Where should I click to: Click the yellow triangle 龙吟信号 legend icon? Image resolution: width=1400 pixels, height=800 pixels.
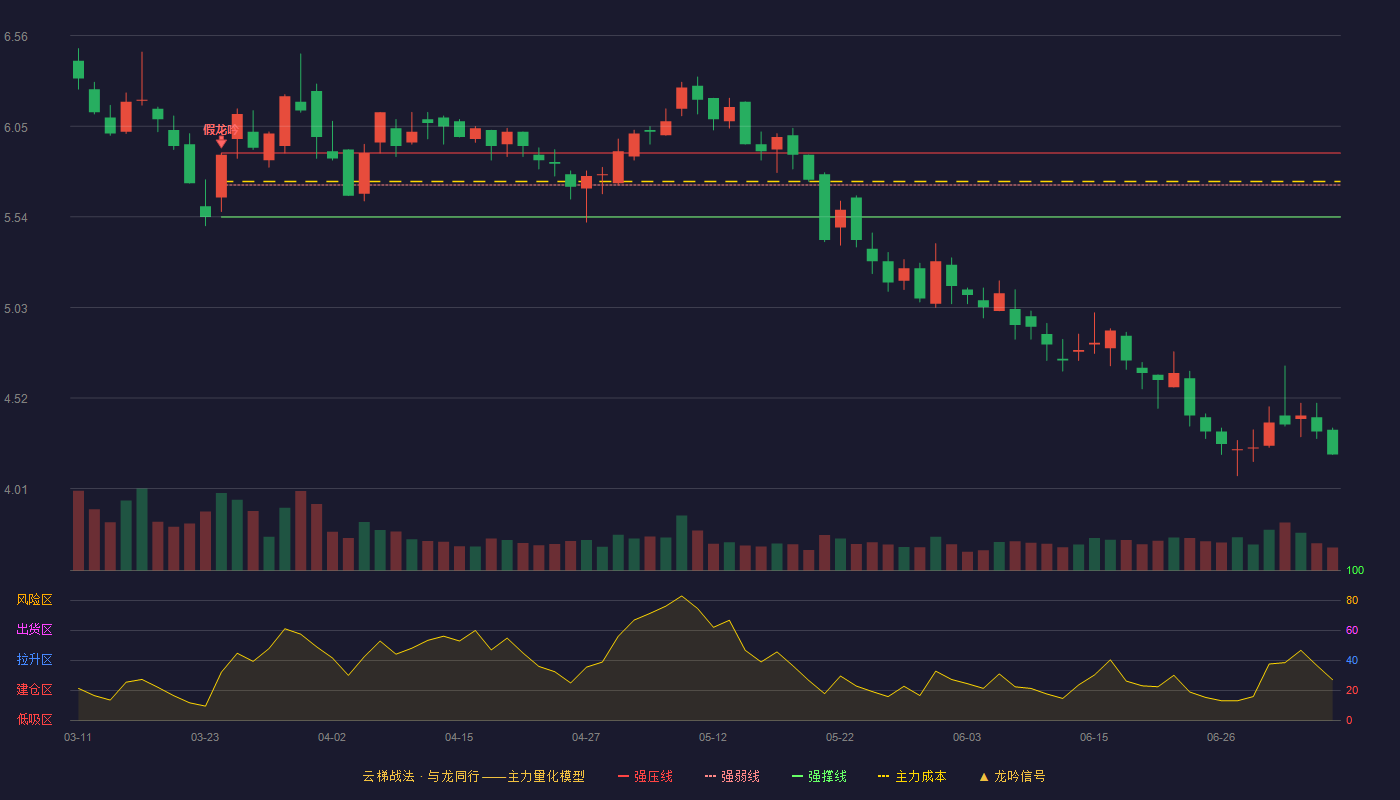coord(984,776)
